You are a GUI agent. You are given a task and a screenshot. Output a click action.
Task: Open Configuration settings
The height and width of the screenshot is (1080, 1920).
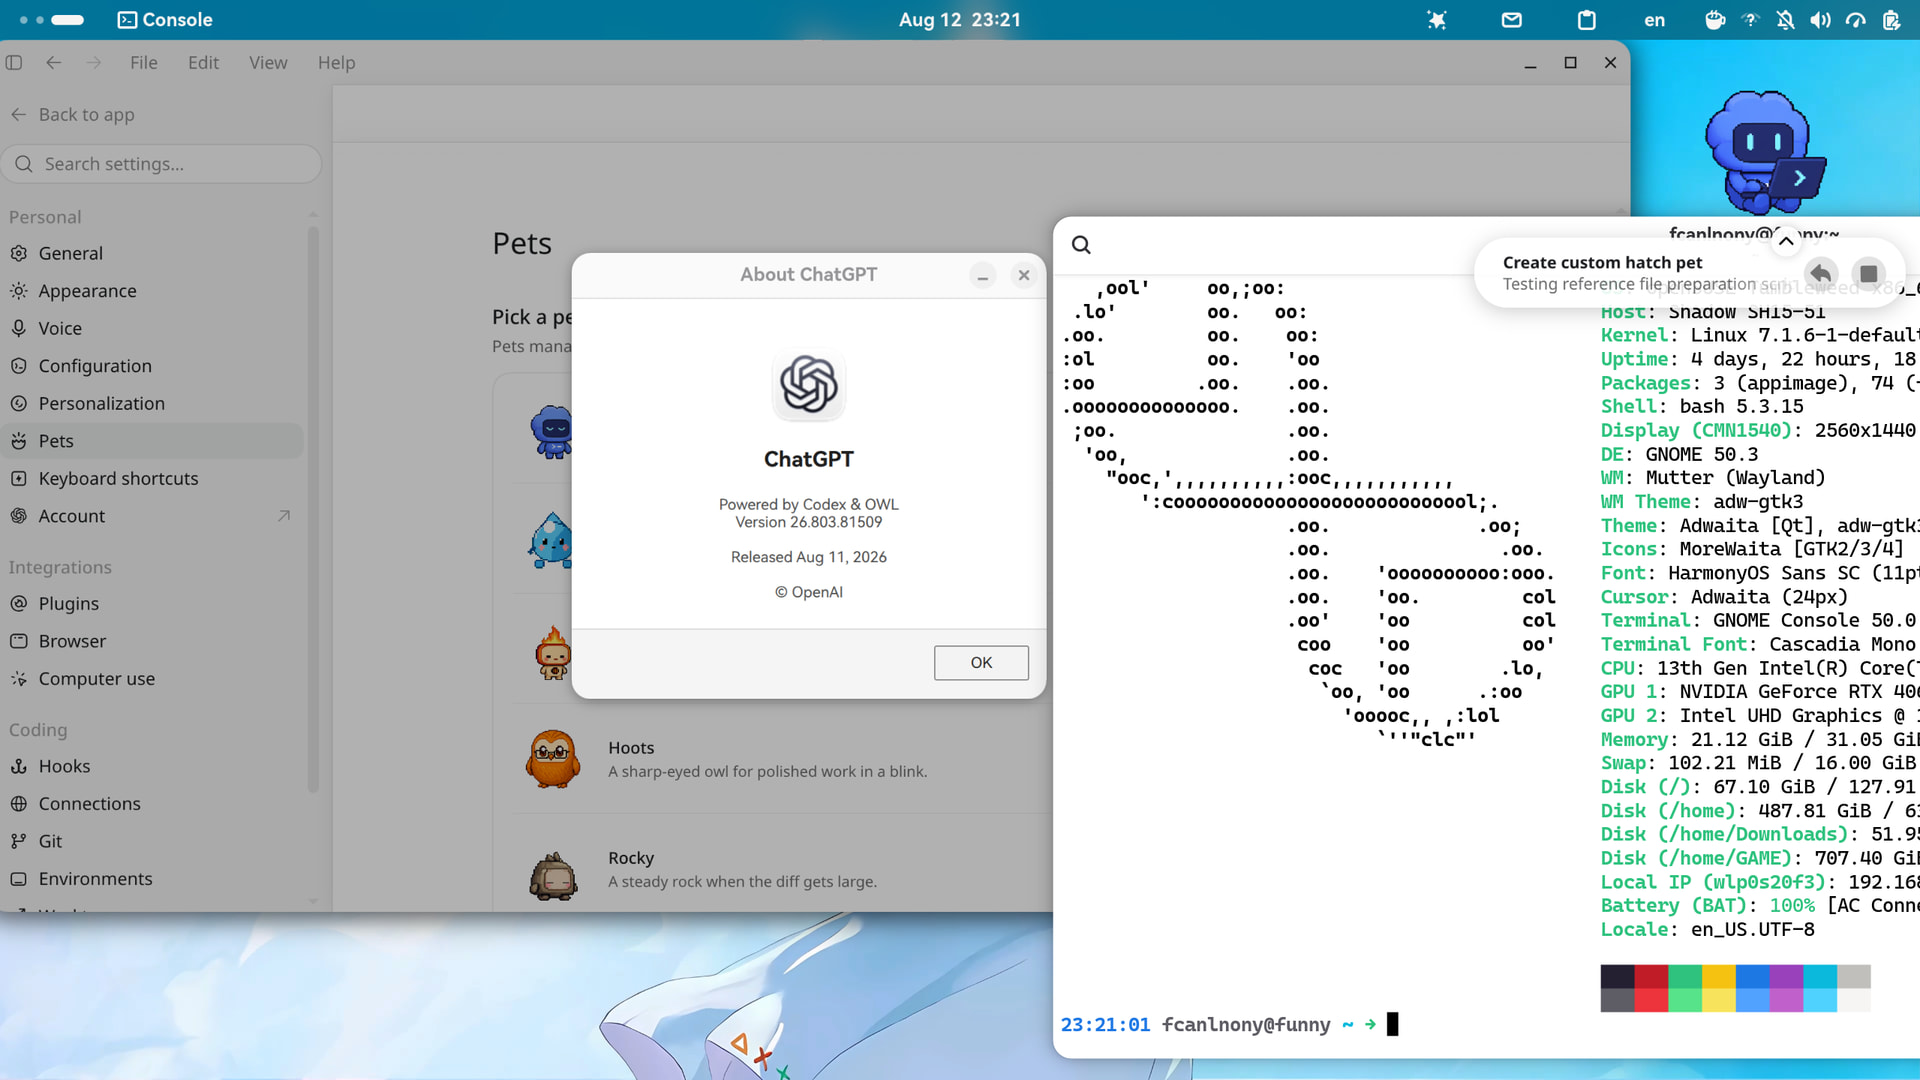(152, 366)
